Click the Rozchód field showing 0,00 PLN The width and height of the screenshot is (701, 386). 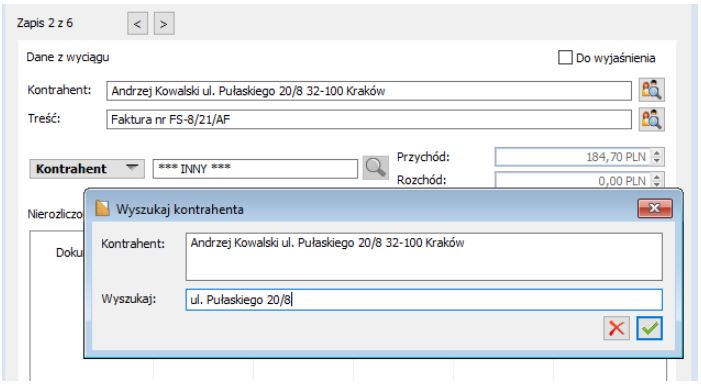tap(579, 180)
